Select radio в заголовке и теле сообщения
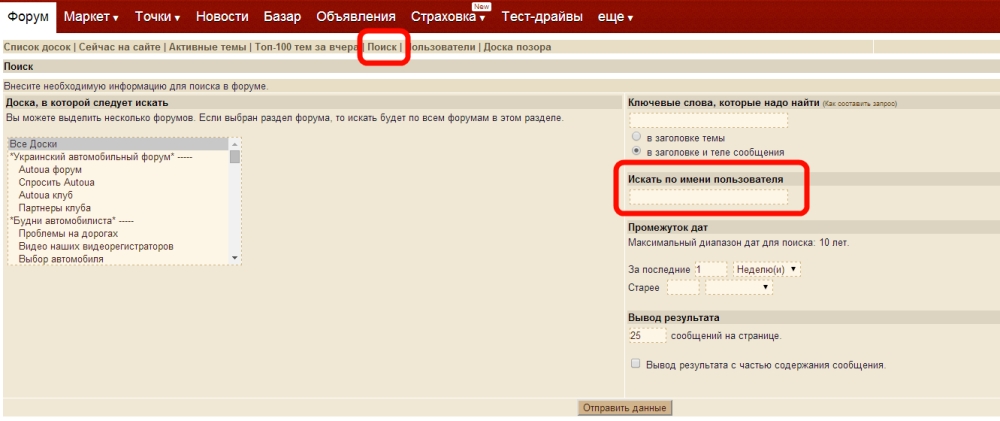 [x=635, y=151]
